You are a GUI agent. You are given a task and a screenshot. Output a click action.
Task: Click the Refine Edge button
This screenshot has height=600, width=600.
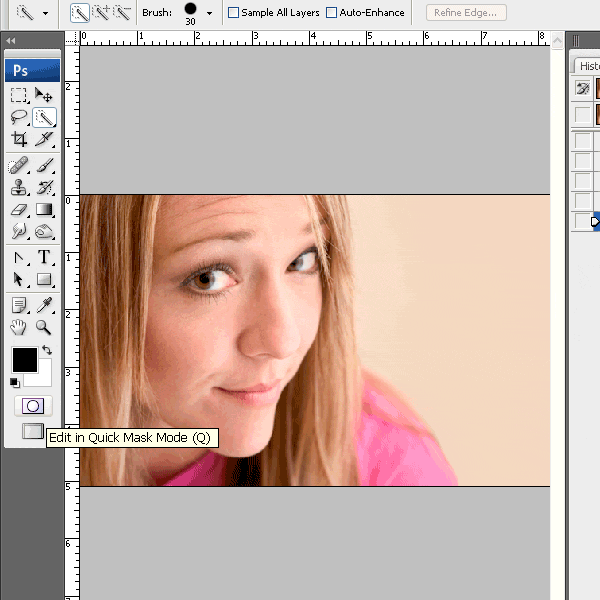pyautogui.click(x=466, y=13)
